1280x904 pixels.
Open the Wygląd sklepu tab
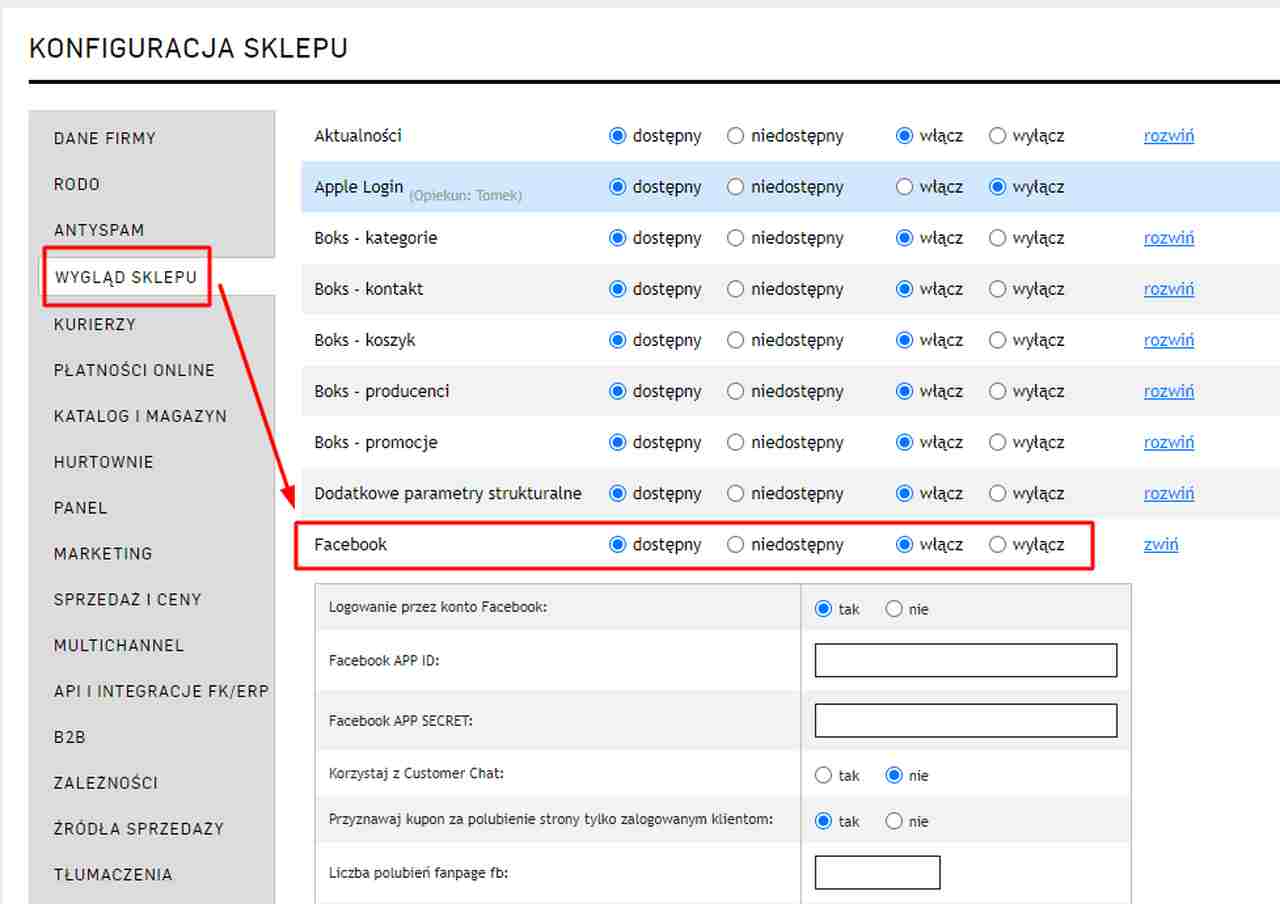coord(126,277)
